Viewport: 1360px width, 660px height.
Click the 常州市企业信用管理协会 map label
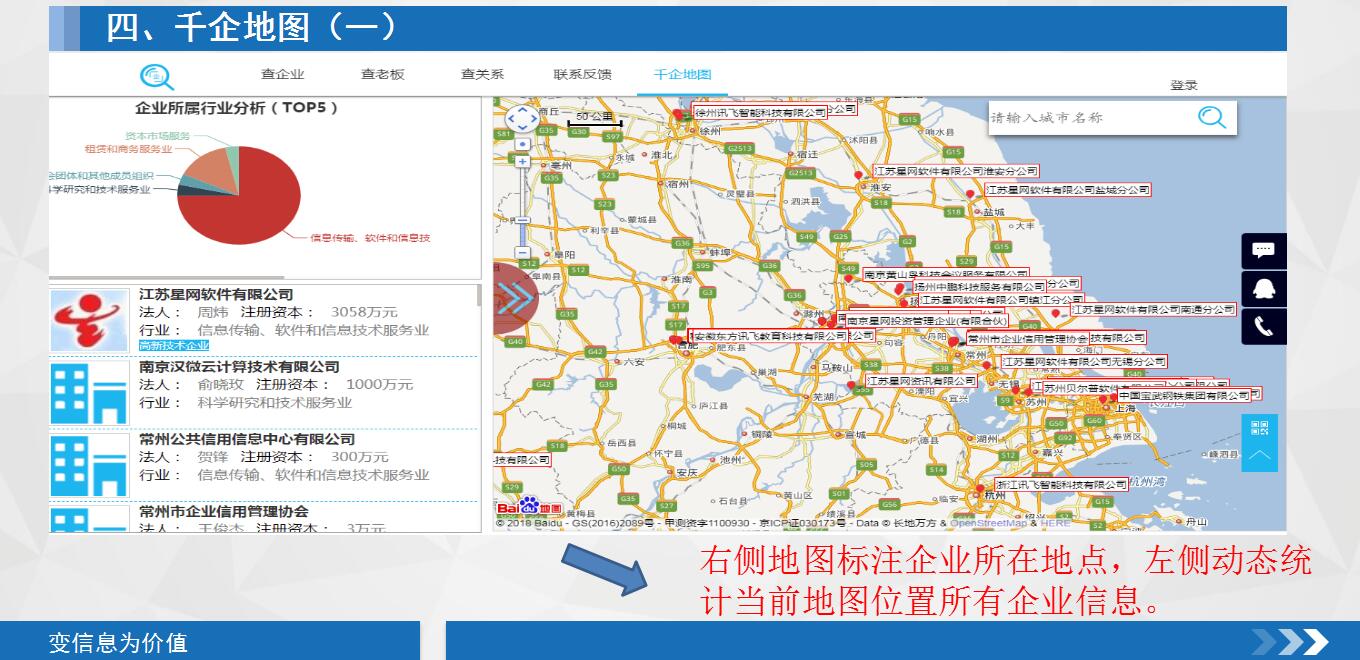1027,339
